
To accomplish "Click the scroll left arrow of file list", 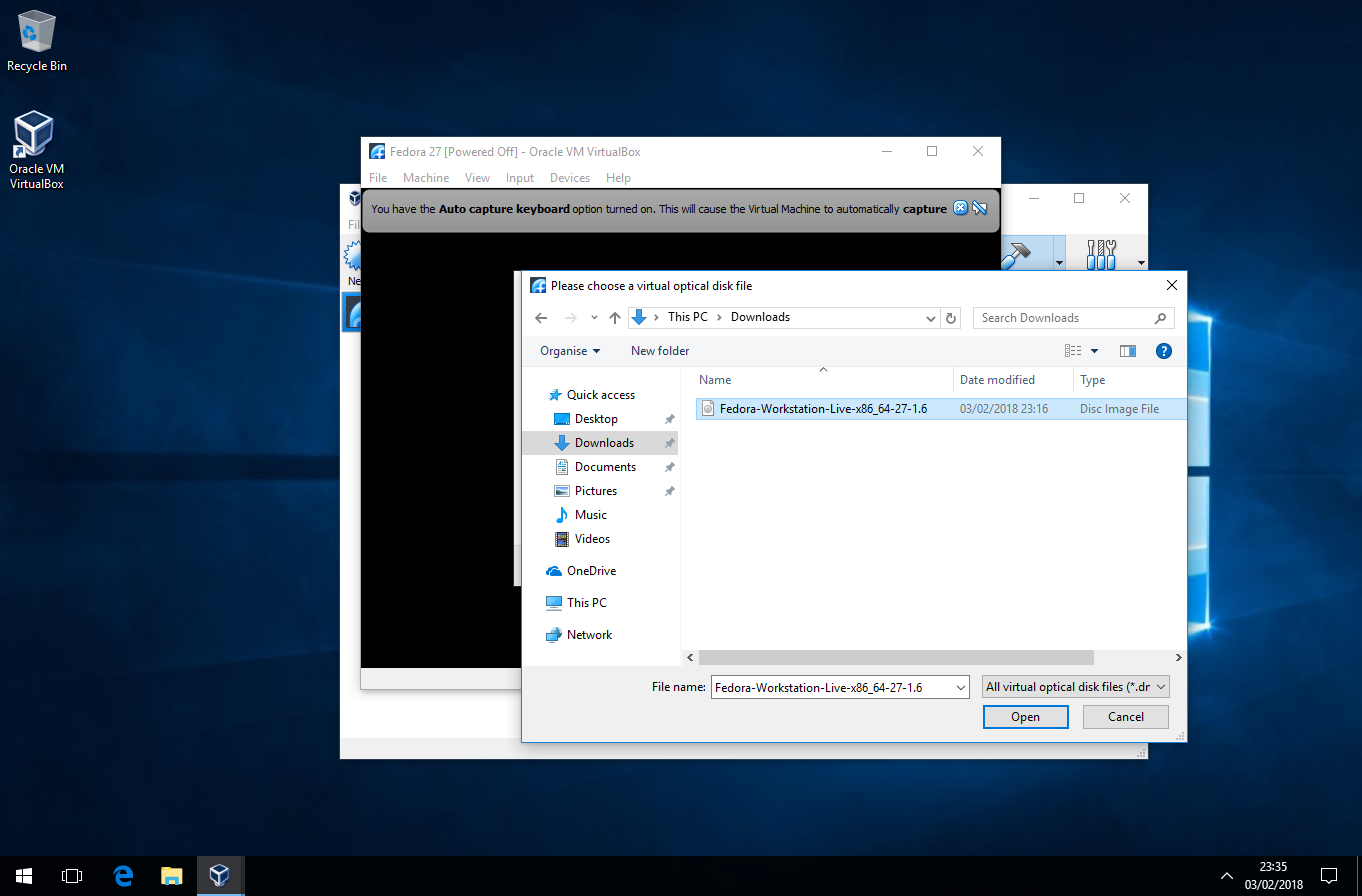I will (690, 658).
